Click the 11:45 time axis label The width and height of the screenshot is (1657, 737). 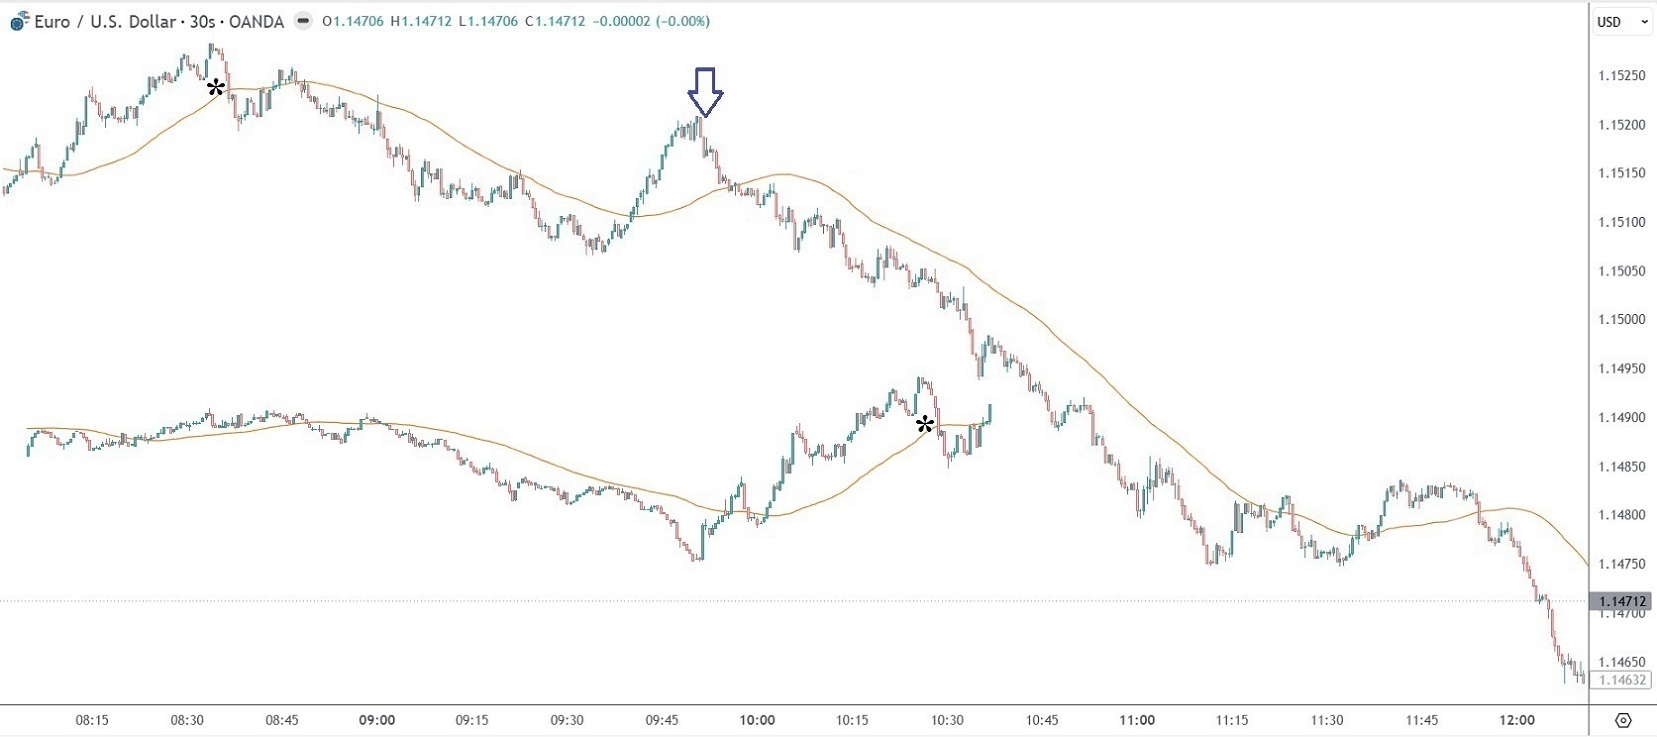click(x=1422, y=720)
